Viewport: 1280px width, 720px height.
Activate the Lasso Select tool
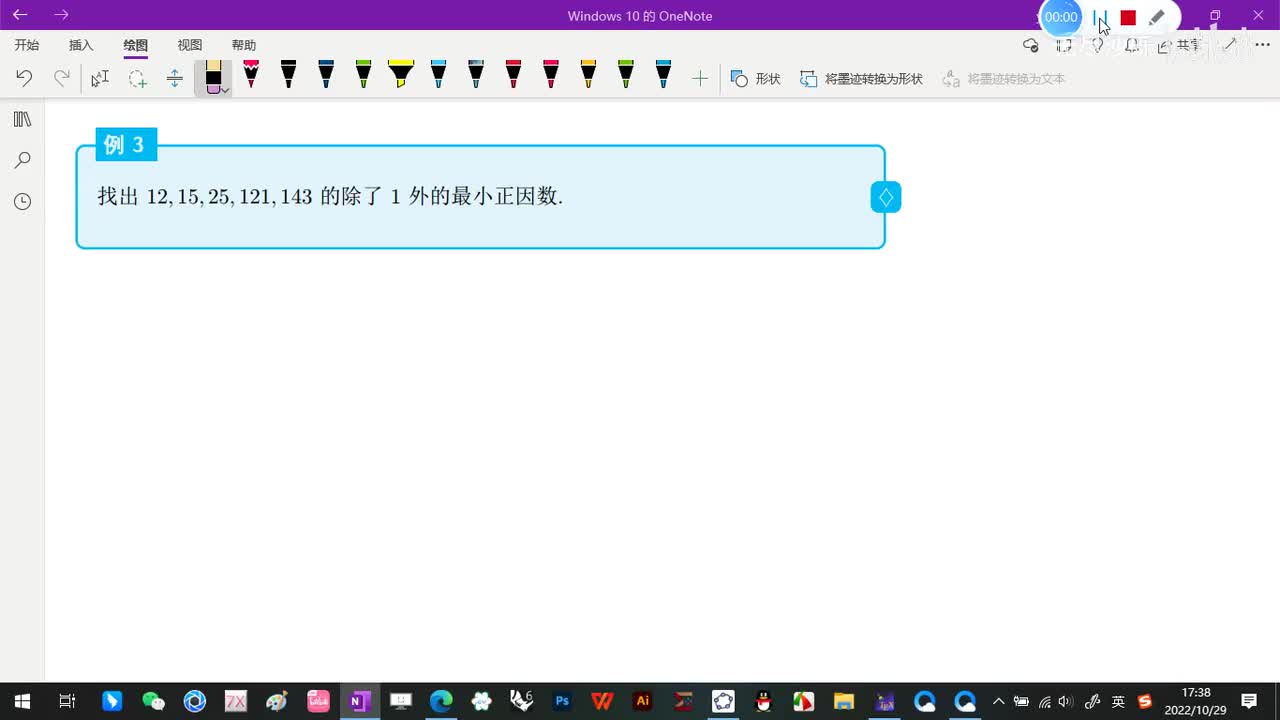[x=137, y=78]
